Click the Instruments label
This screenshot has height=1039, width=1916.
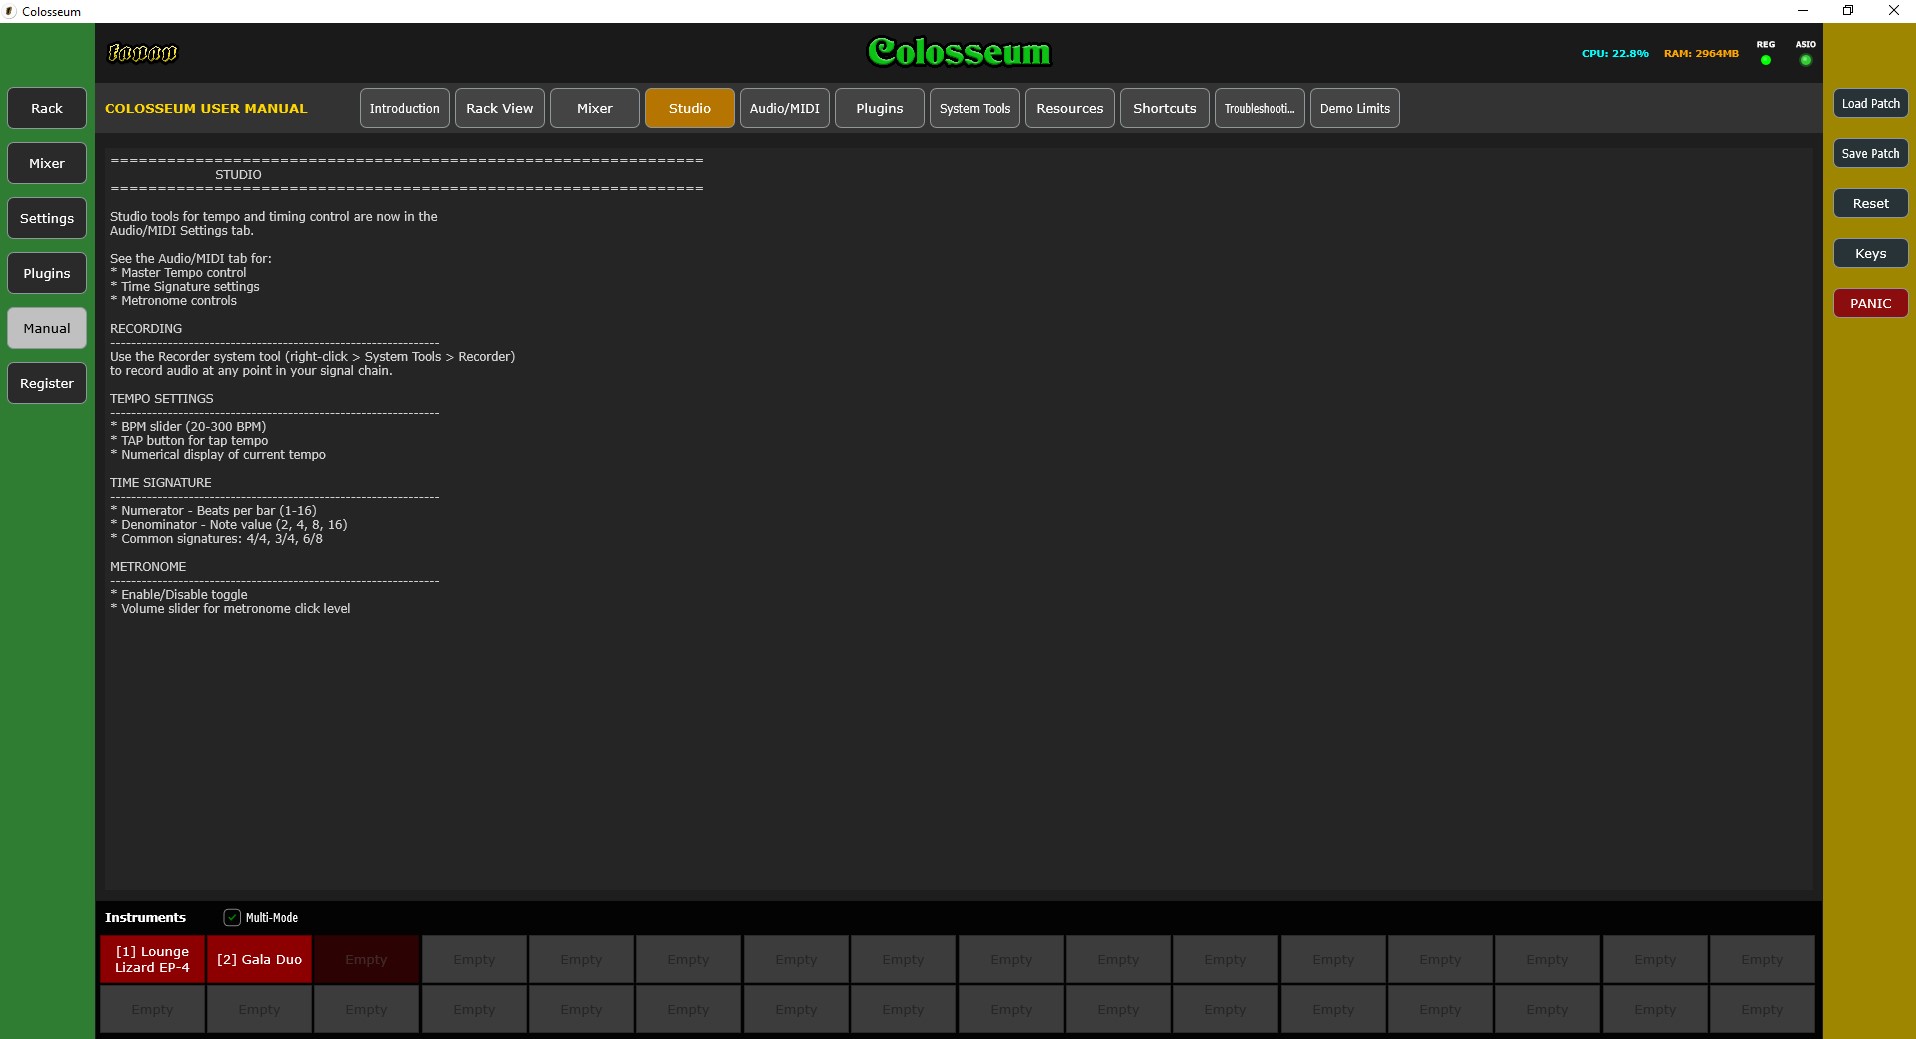click(x=145, y=917)
